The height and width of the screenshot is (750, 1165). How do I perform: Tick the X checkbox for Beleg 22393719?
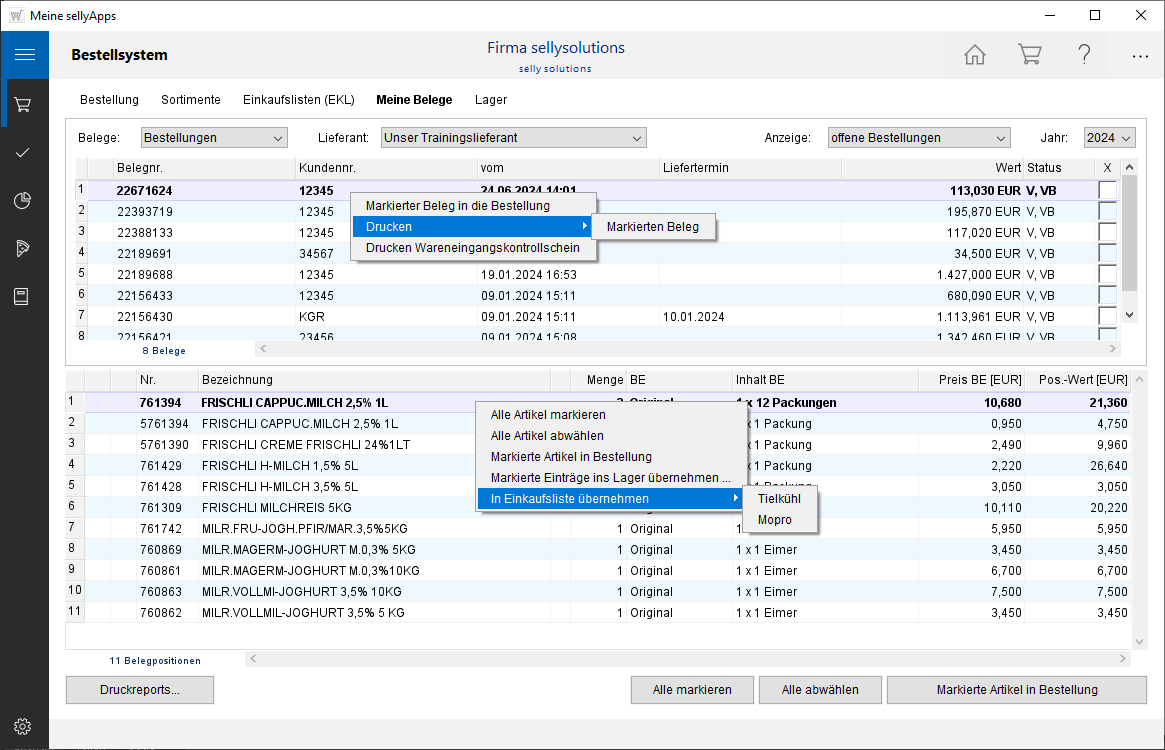click(1107, 211)
